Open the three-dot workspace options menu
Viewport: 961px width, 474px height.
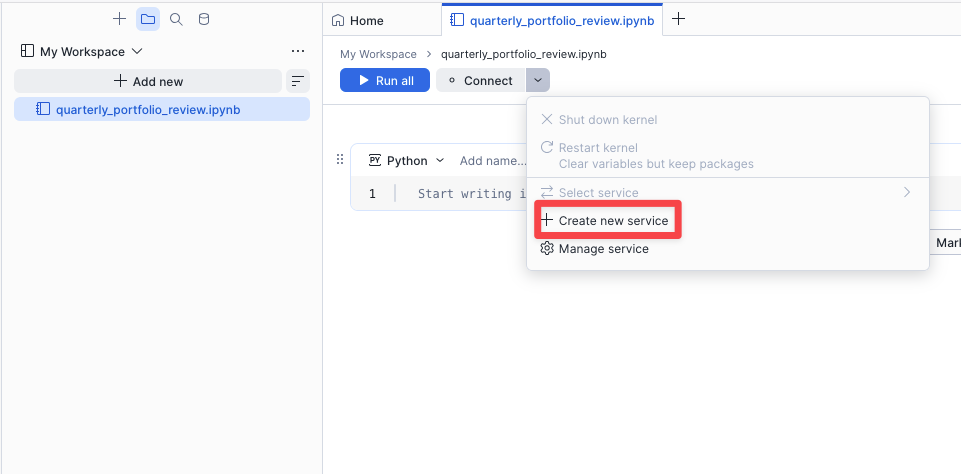click(298, 52)
